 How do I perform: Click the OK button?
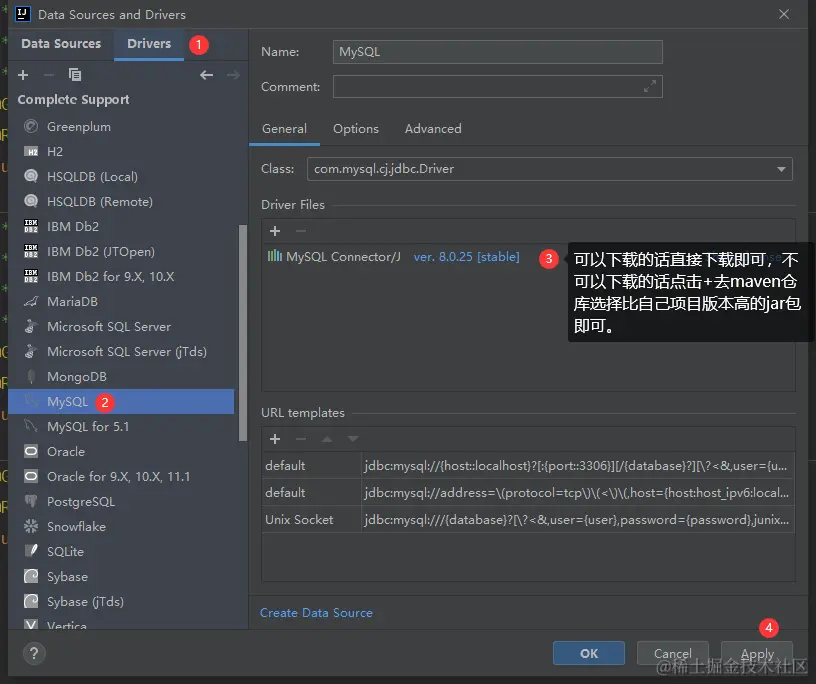[x=589, y=653]
